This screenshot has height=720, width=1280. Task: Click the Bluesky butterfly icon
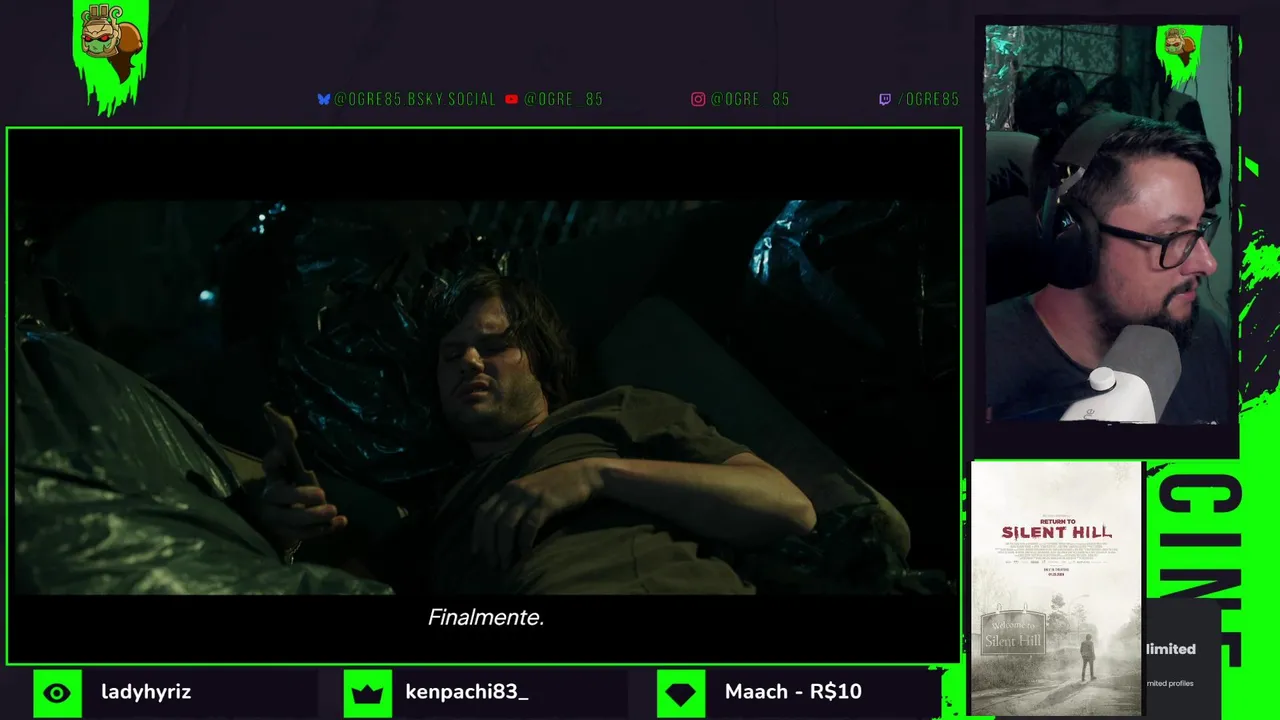tap(323, 99)
